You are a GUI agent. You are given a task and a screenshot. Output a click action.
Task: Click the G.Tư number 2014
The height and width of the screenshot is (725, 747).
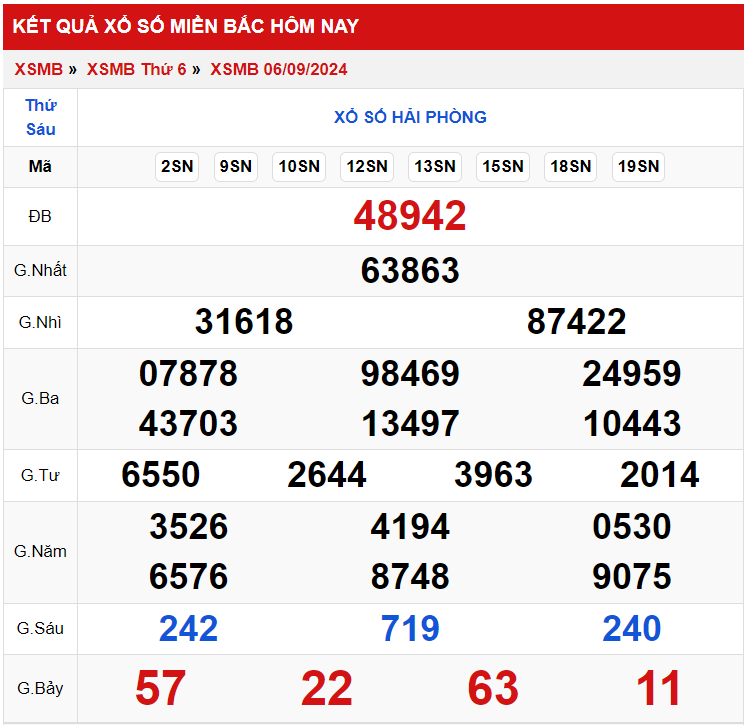tap(659, 475)
